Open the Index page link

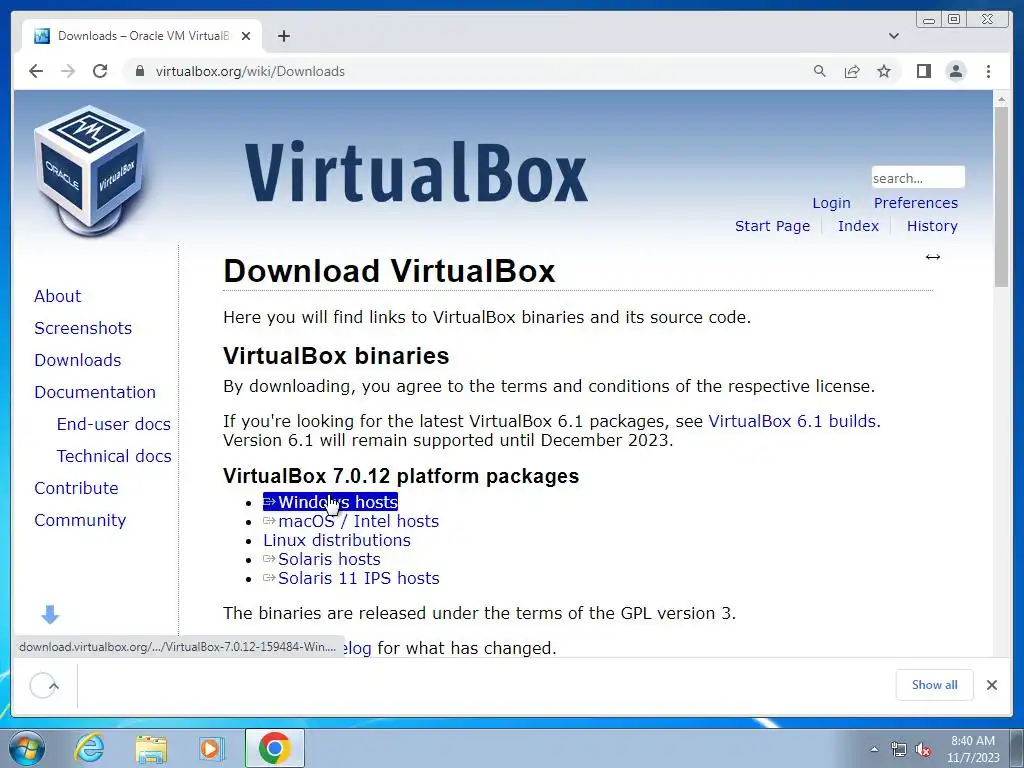tap(858, 226)
